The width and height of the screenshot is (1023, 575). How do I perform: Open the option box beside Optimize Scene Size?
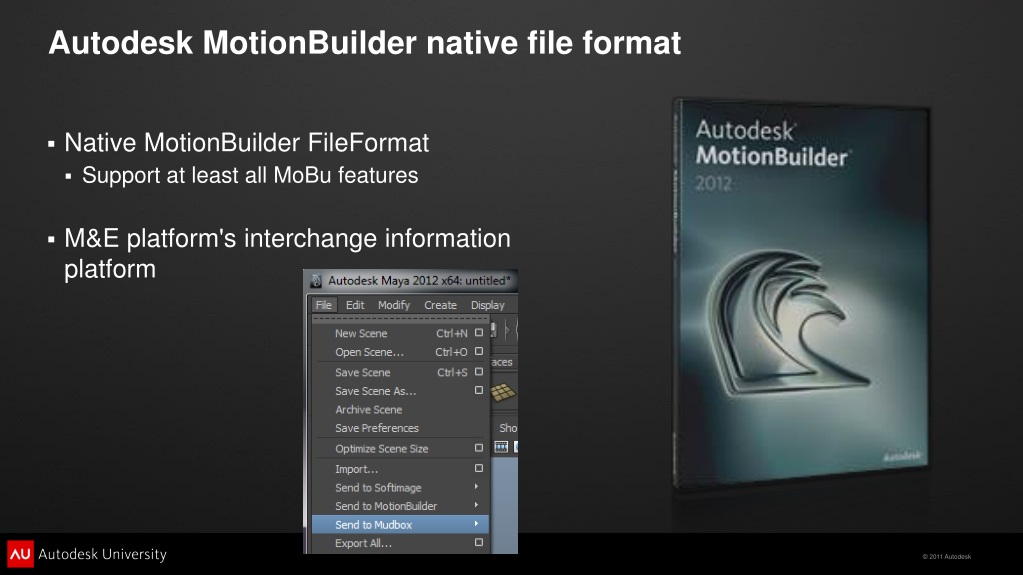(479, 448)
